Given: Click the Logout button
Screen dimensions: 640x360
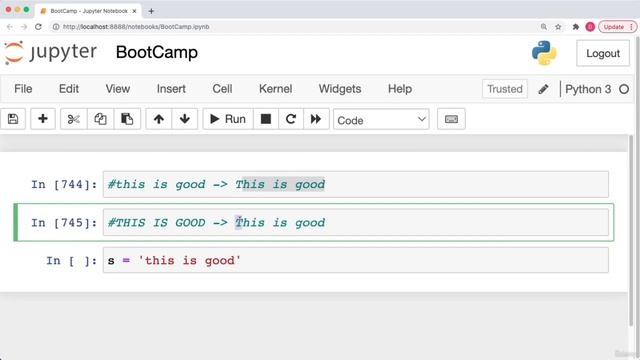Looking at the screenshot, I should pos(603,53).
